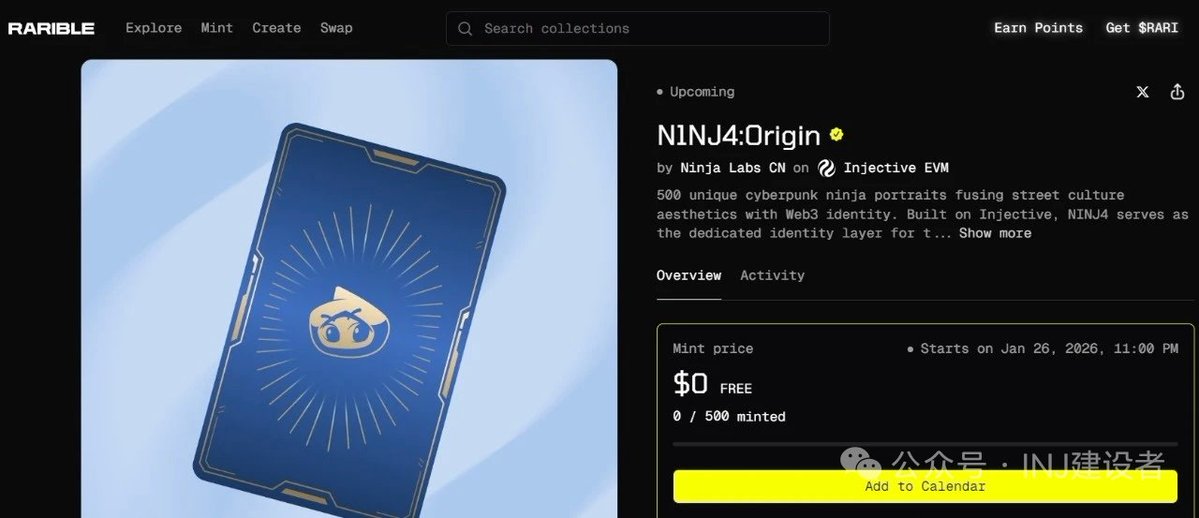Click the minted progress bar
Viewport: 1199px width, 518px height.
pos(925,444)
